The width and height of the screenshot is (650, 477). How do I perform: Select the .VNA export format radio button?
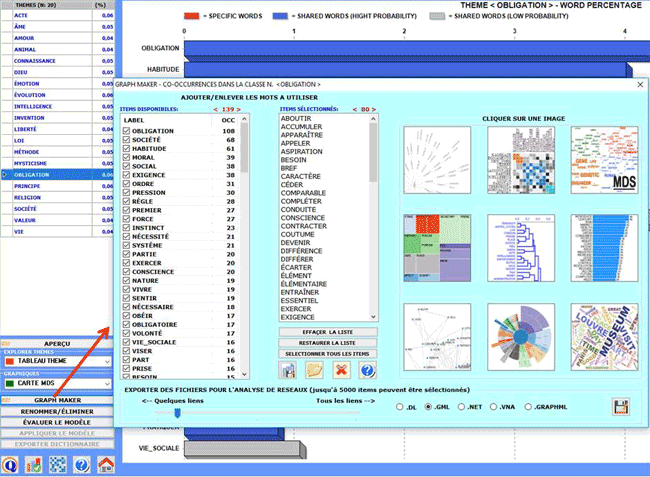(x=493, y=407)
